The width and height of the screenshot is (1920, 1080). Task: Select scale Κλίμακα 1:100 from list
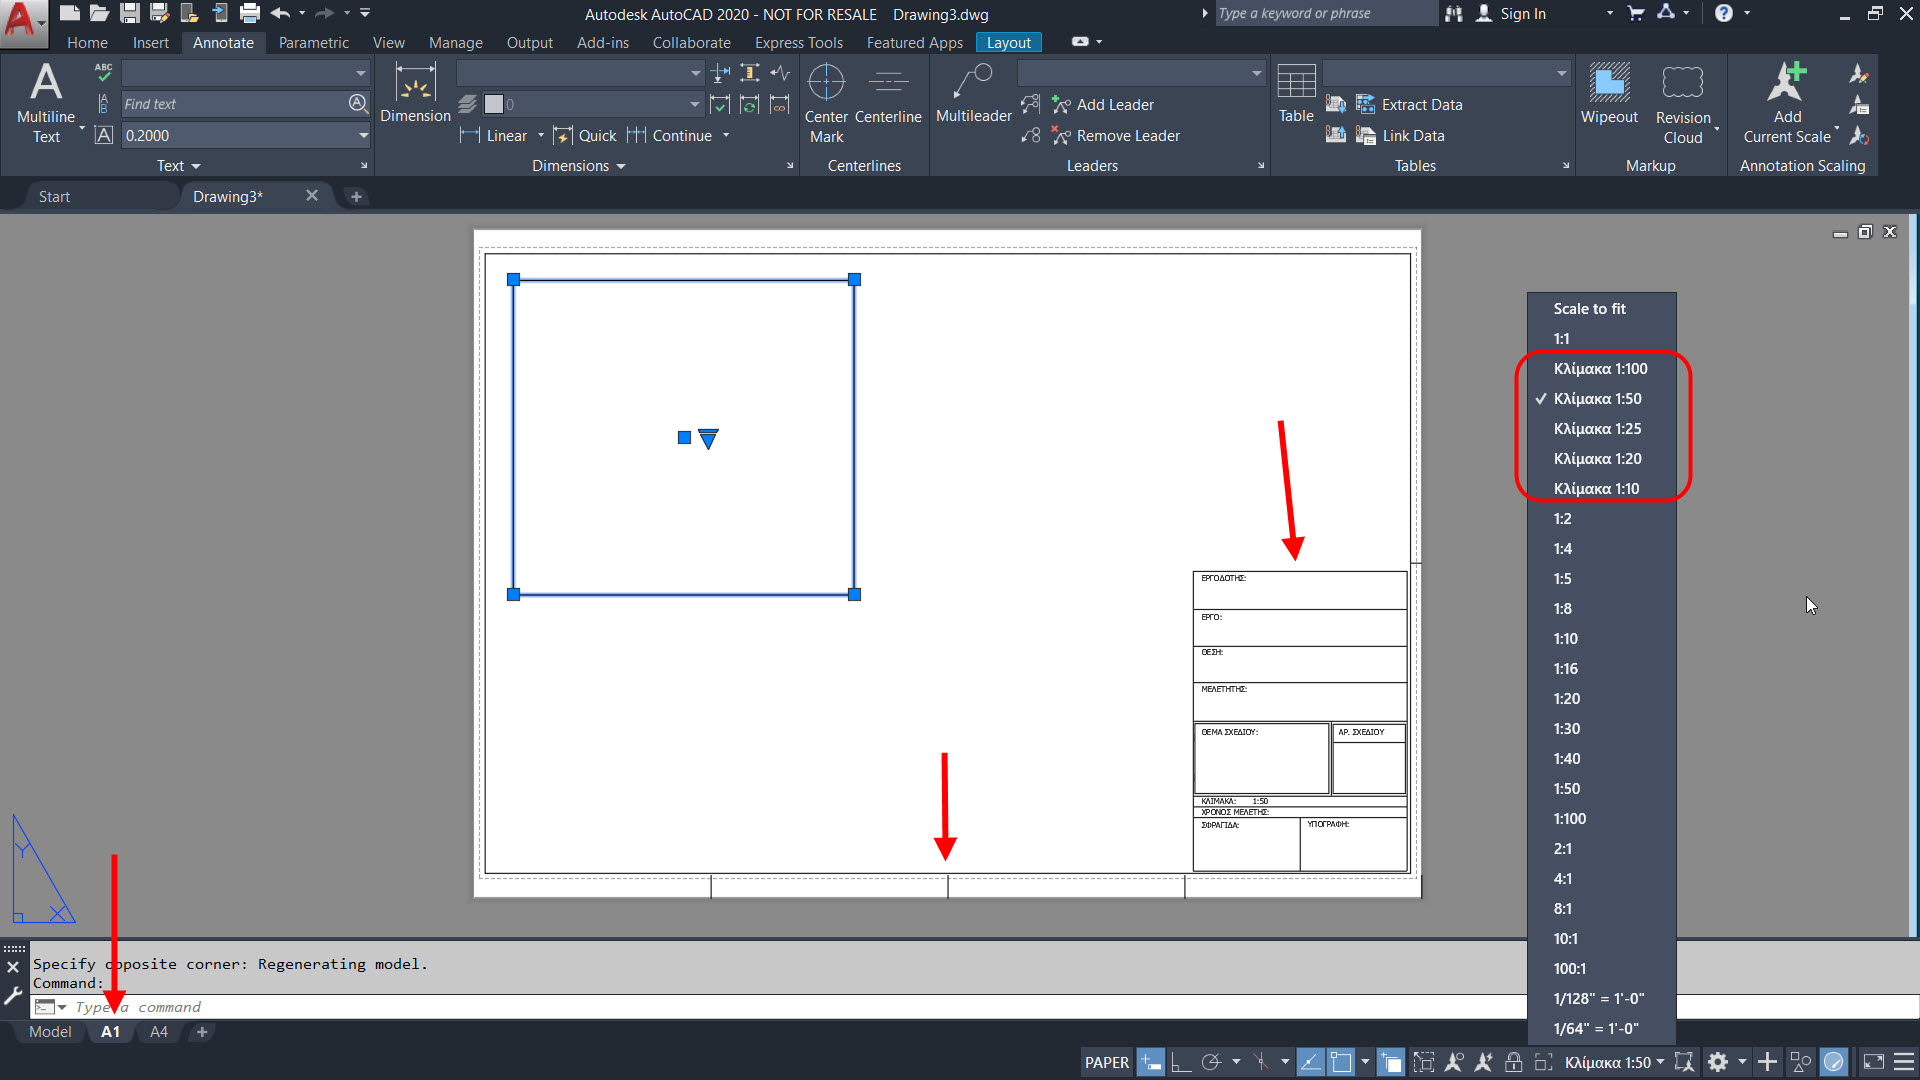click(1600, 368)
